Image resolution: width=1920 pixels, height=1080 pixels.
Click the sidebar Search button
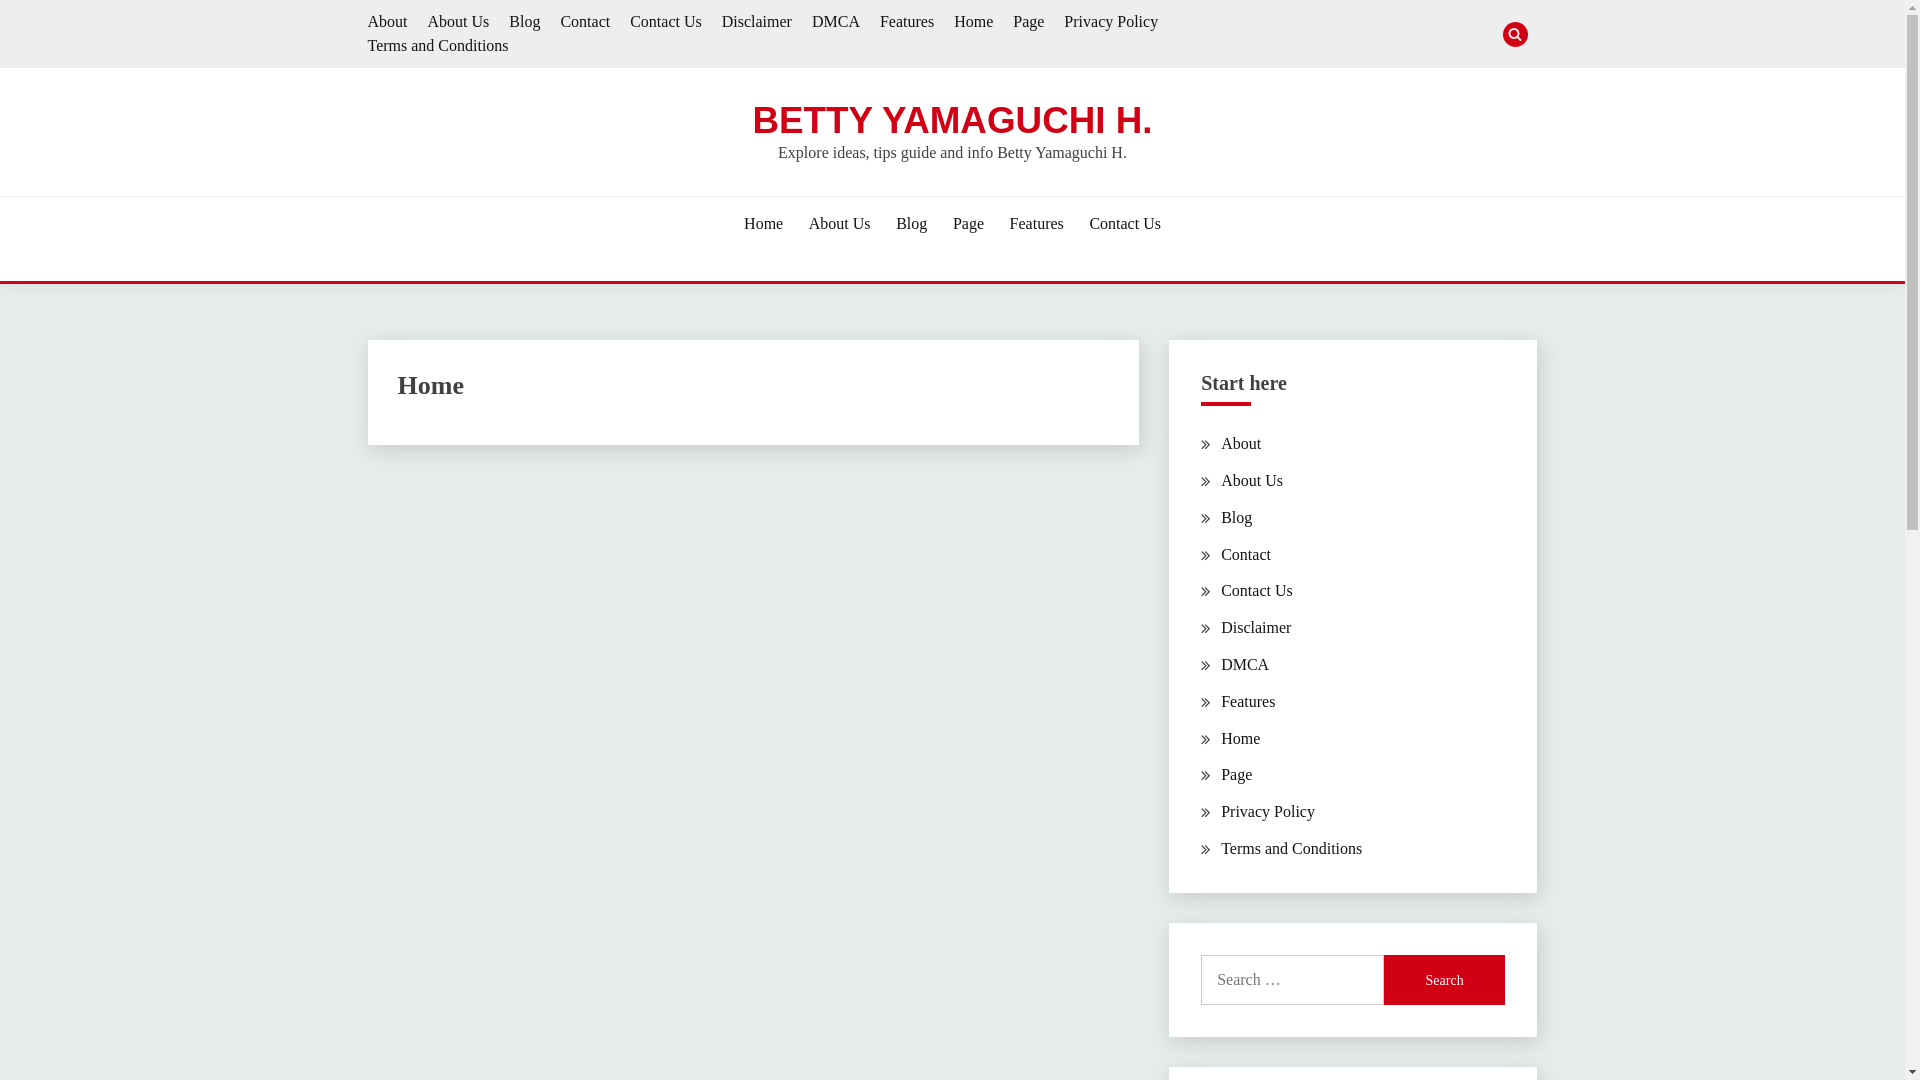coord(1444,980)
